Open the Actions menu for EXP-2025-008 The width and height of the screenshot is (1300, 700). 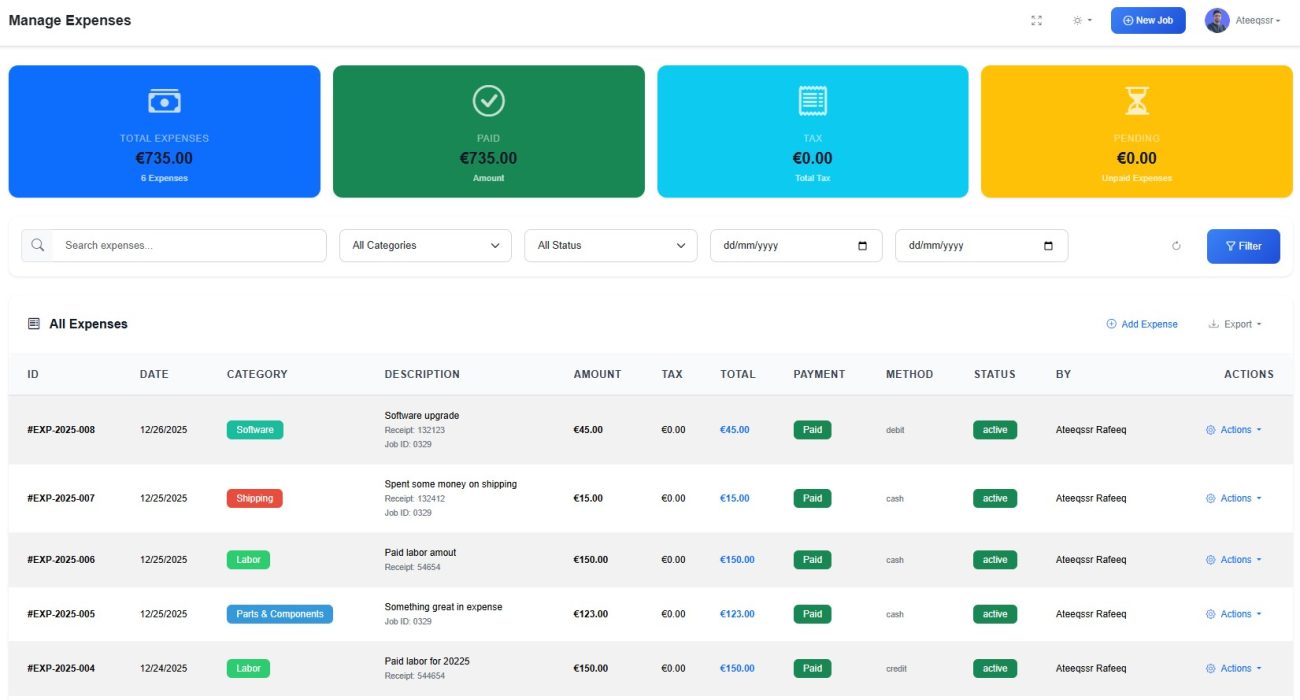(x=1235, y=429)
